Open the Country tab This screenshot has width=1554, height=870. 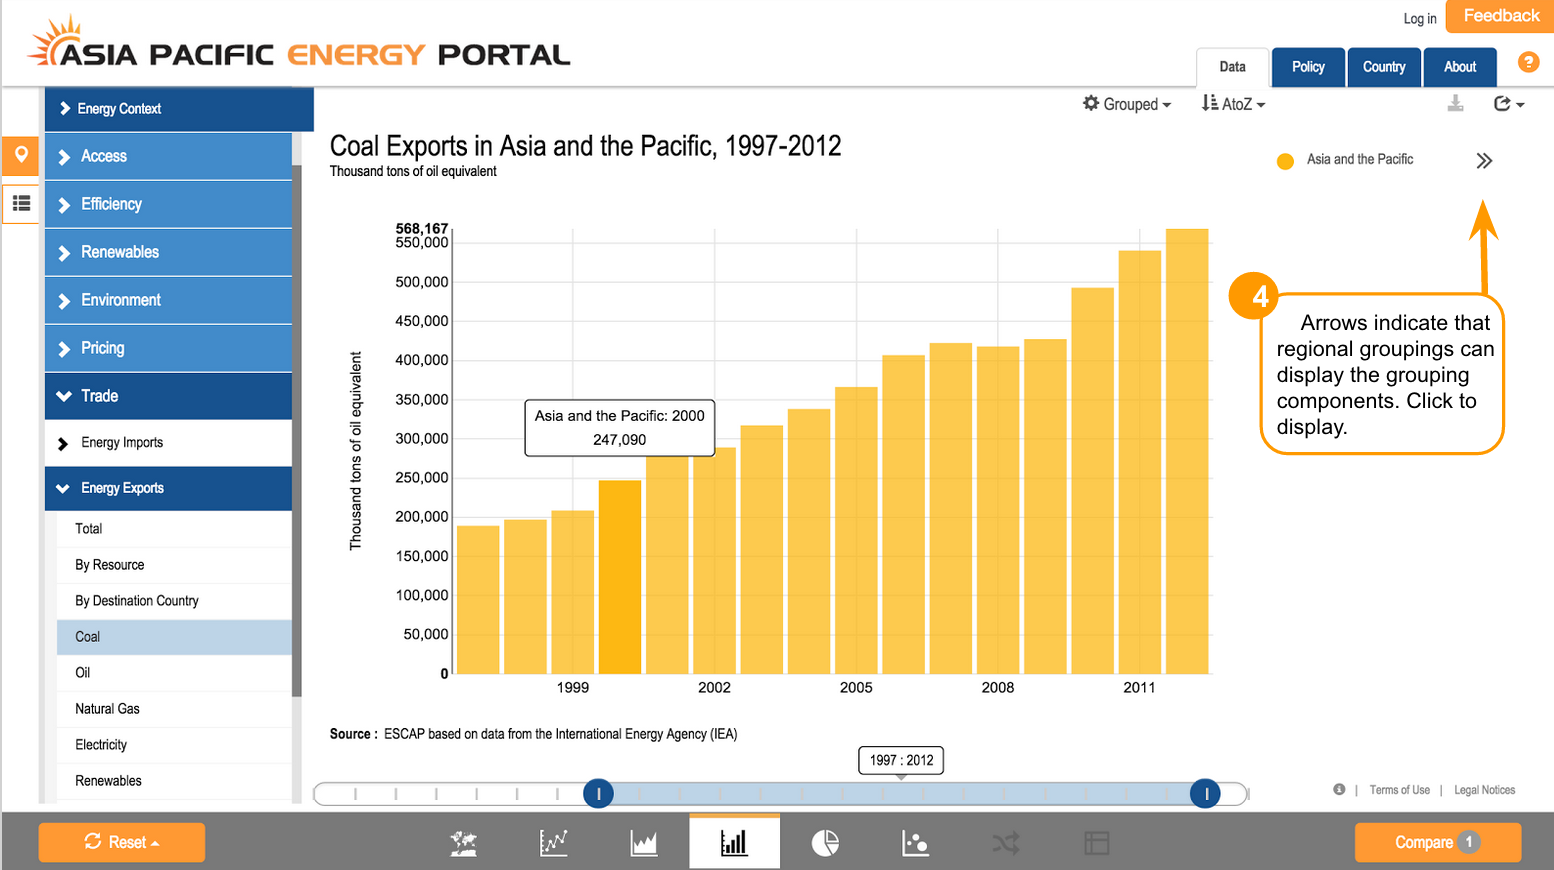coord(1384,67)
